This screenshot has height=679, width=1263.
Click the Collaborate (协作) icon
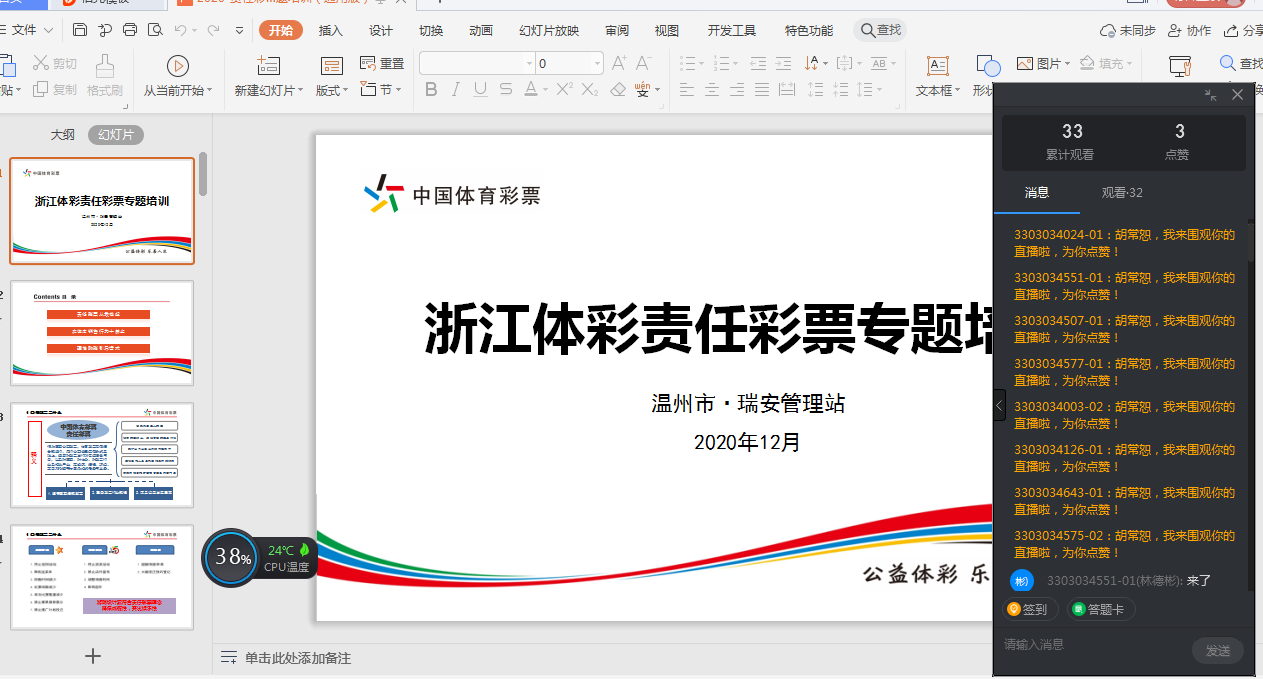tap(1176, 30)
